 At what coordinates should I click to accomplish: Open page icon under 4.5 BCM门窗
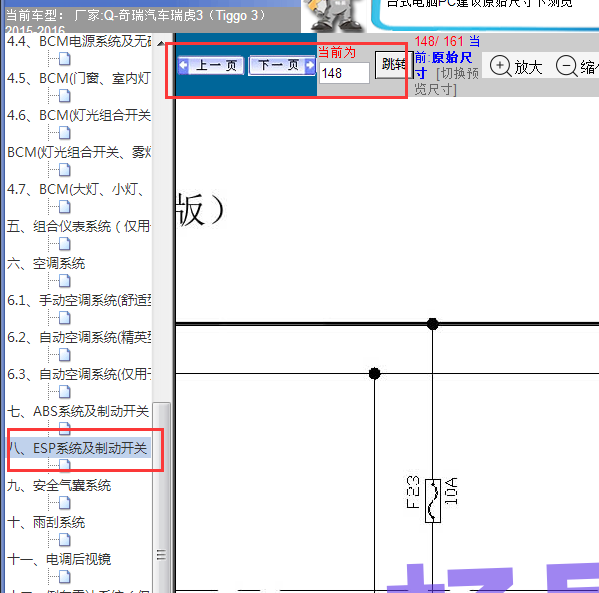pyautogui.click(x=65, y=96)
